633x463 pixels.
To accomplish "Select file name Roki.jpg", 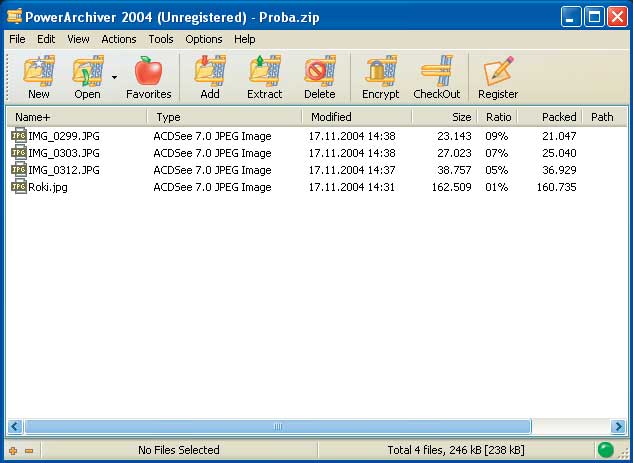I will click(x=48, y=187).
